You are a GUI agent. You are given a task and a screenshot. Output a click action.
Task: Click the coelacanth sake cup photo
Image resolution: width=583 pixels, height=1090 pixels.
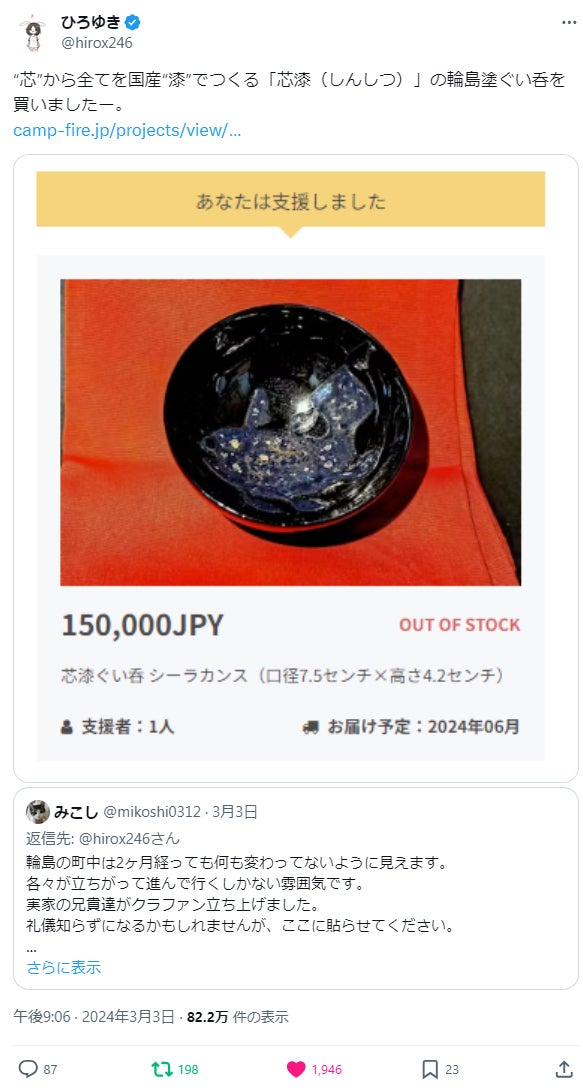click(290, 432)
